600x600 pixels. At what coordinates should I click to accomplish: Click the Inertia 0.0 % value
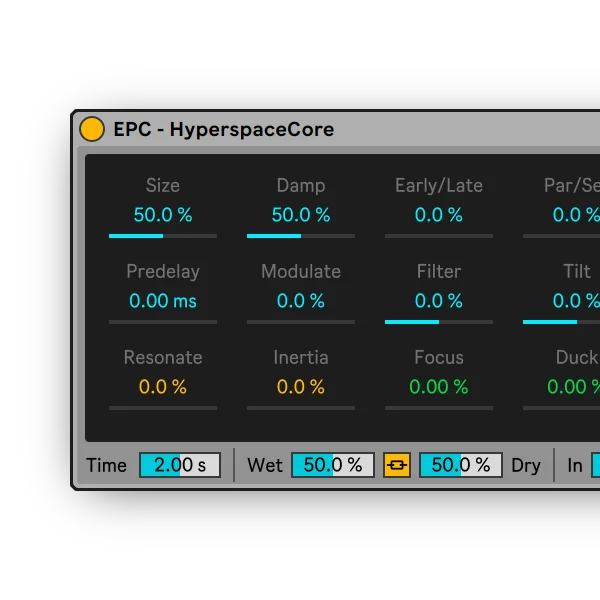click(x=301, y=387)
